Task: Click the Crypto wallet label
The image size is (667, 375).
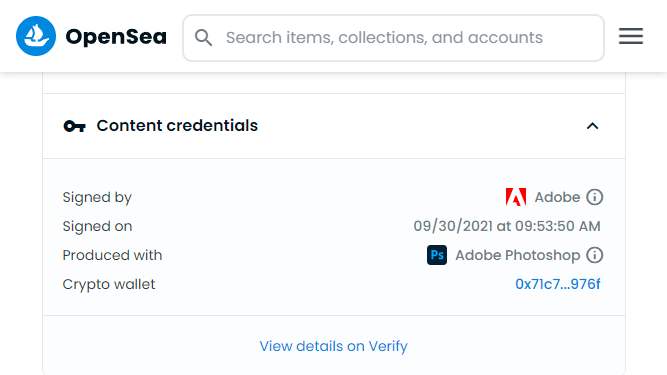Action: pyautogui.click(x=109, y=284)
